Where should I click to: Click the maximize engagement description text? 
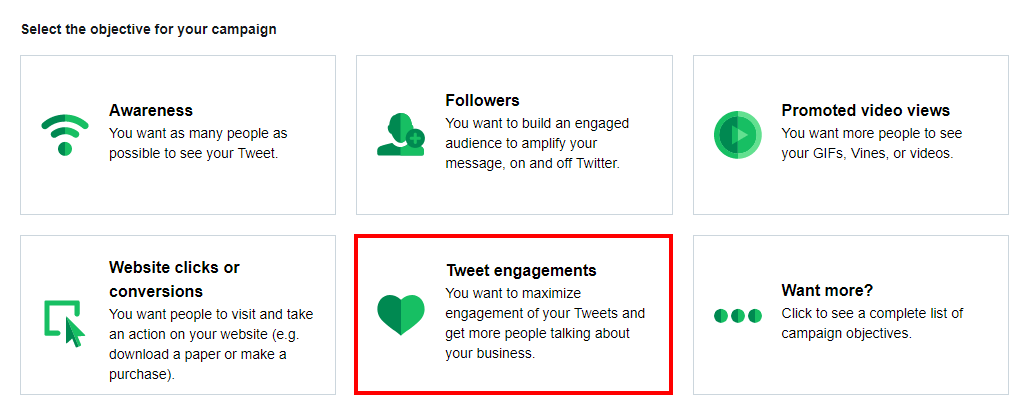(x=545, y=323)
